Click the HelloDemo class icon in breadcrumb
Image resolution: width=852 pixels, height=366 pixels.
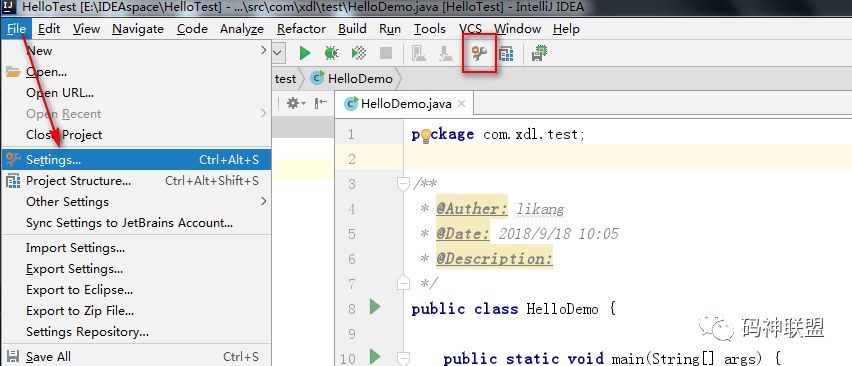[317, 78]
